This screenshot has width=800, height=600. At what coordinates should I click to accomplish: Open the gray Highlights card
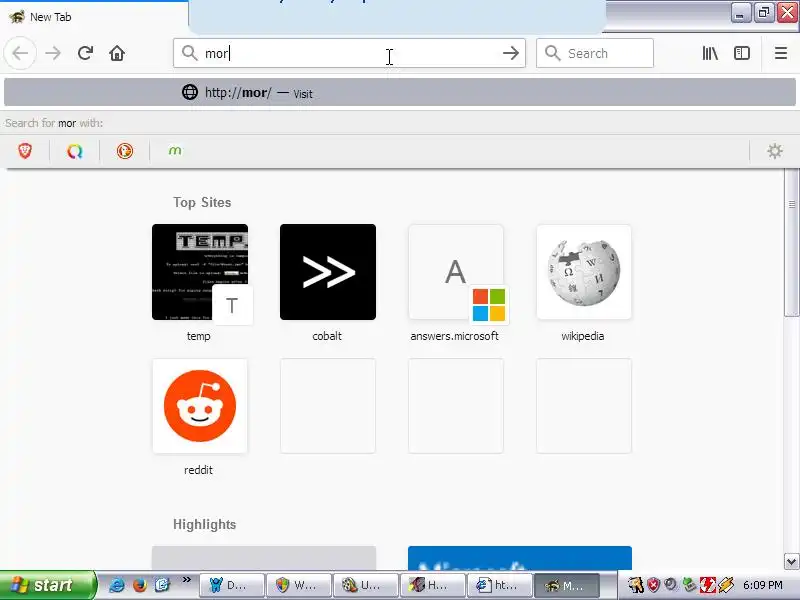264,558
